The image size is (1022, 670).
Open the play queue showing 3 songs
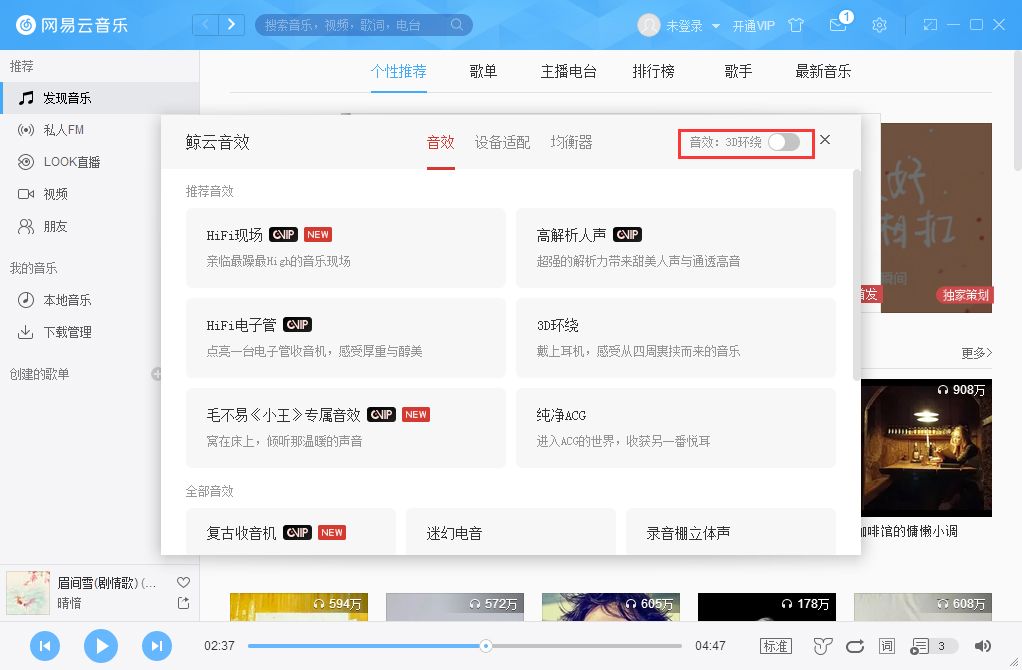click(x=920, y=646)
